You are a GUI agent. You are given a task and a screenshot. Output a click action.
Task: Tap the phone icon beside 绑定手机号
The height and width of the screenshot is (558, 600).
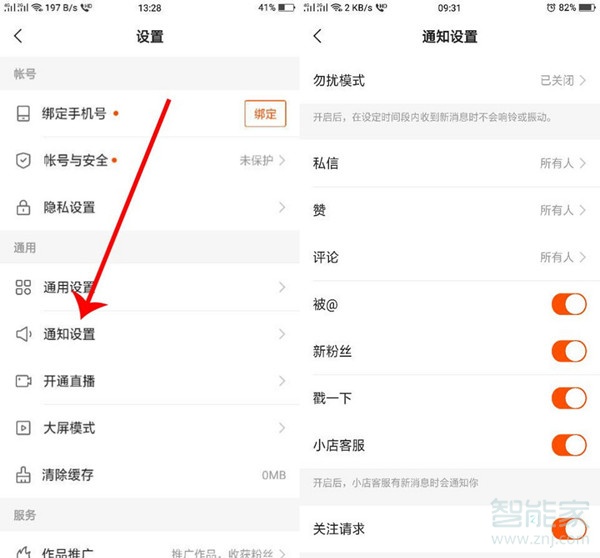point(23,114)
